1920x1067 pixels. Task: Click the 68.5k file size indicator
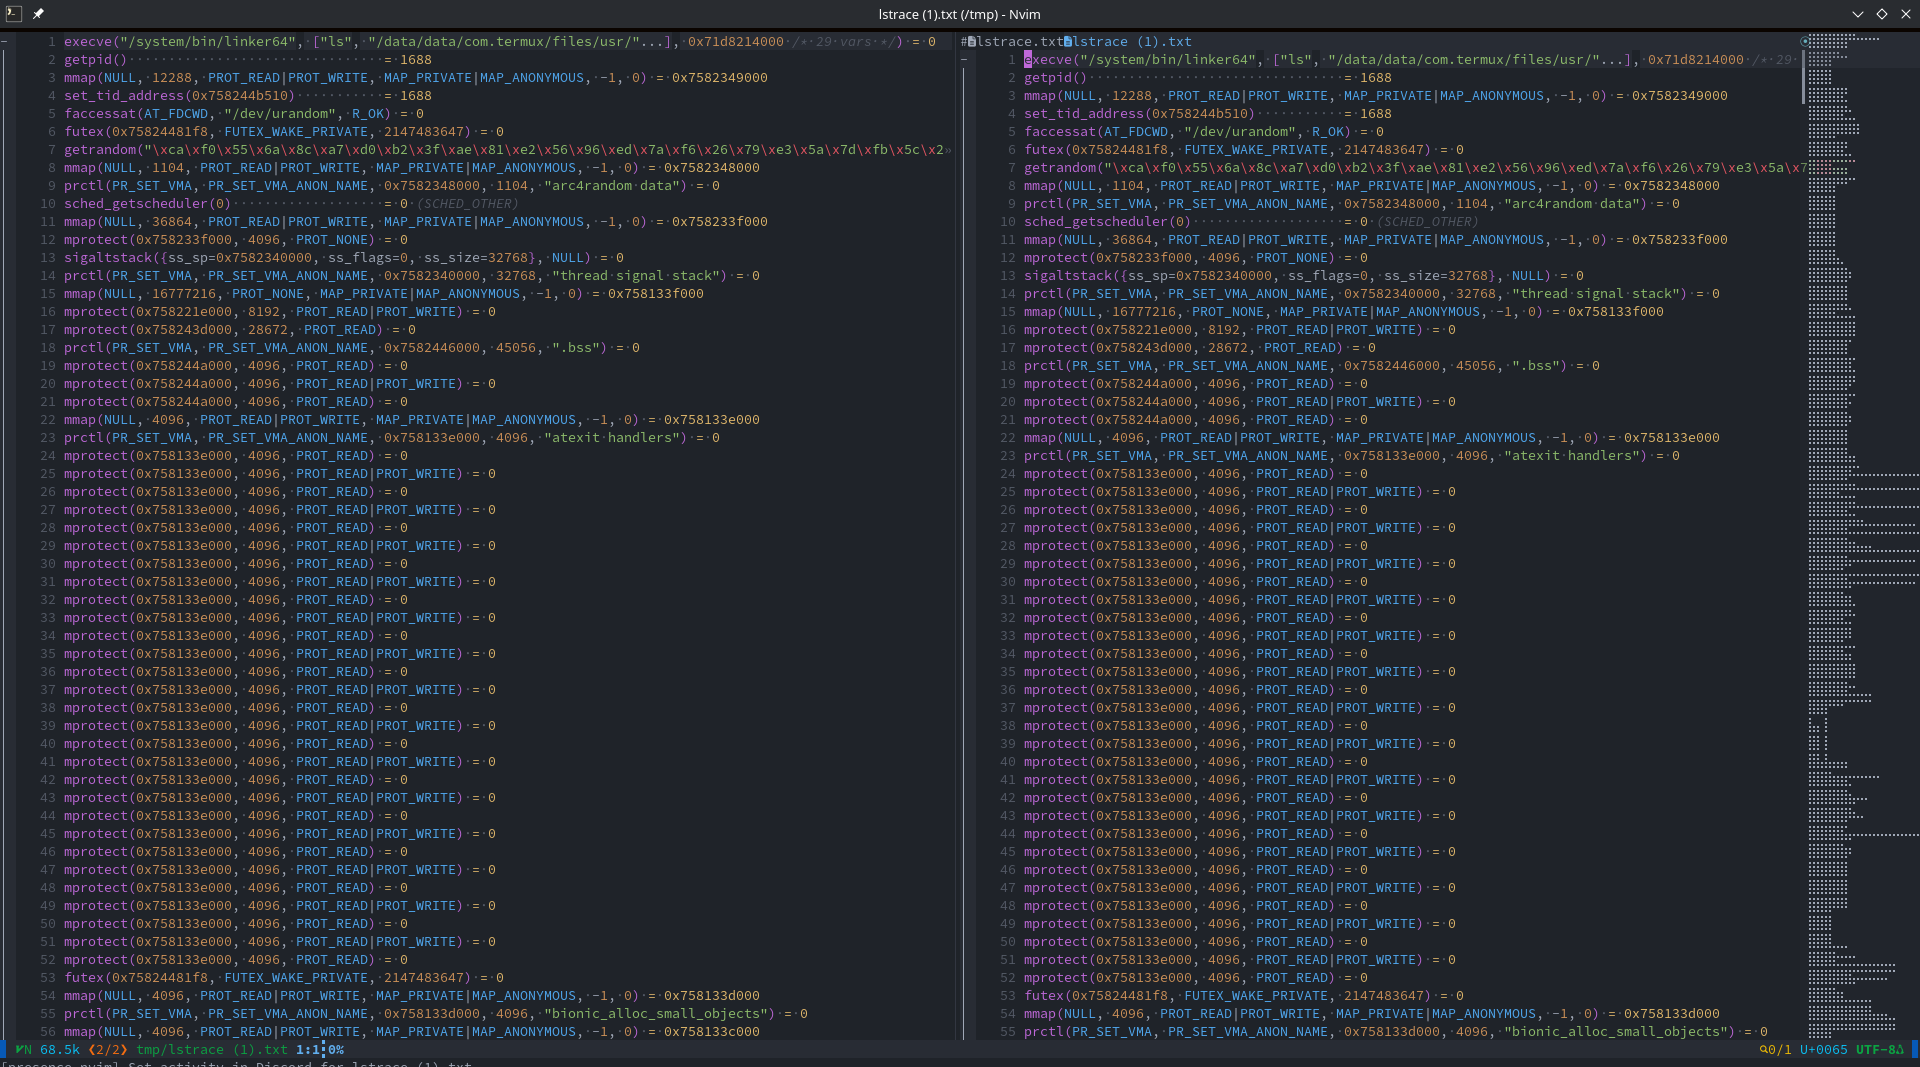(x=60, y=1049)
